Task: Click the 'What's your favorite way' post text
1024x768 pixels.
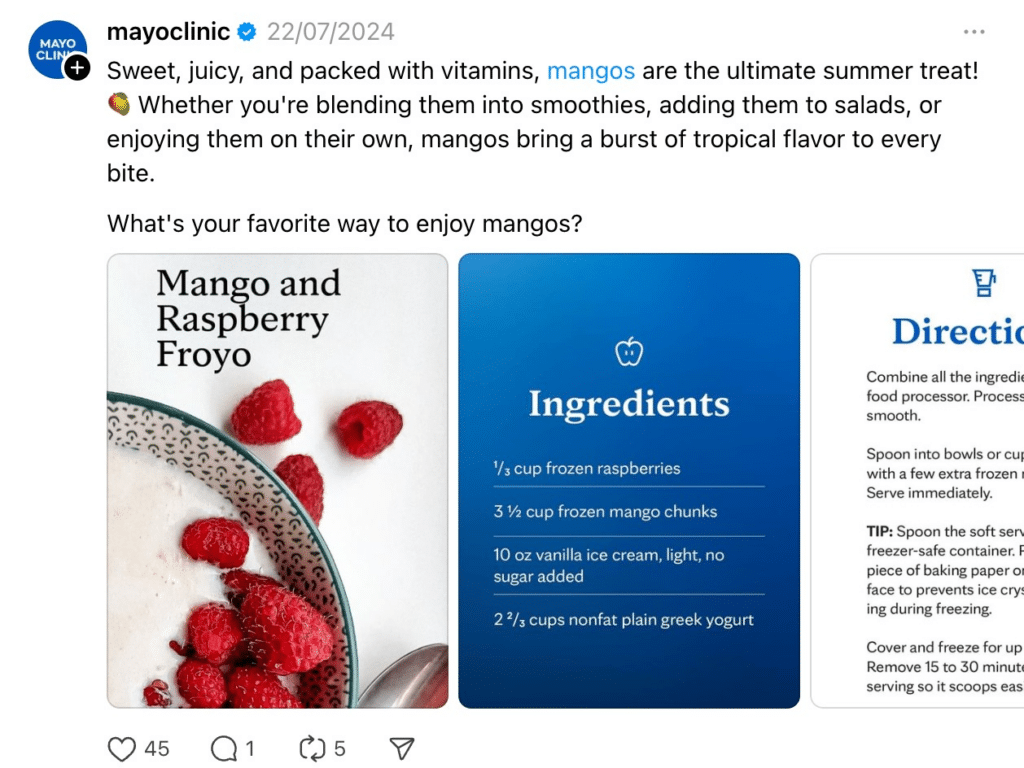Action: pyautogui.click(x=344, y=223)
